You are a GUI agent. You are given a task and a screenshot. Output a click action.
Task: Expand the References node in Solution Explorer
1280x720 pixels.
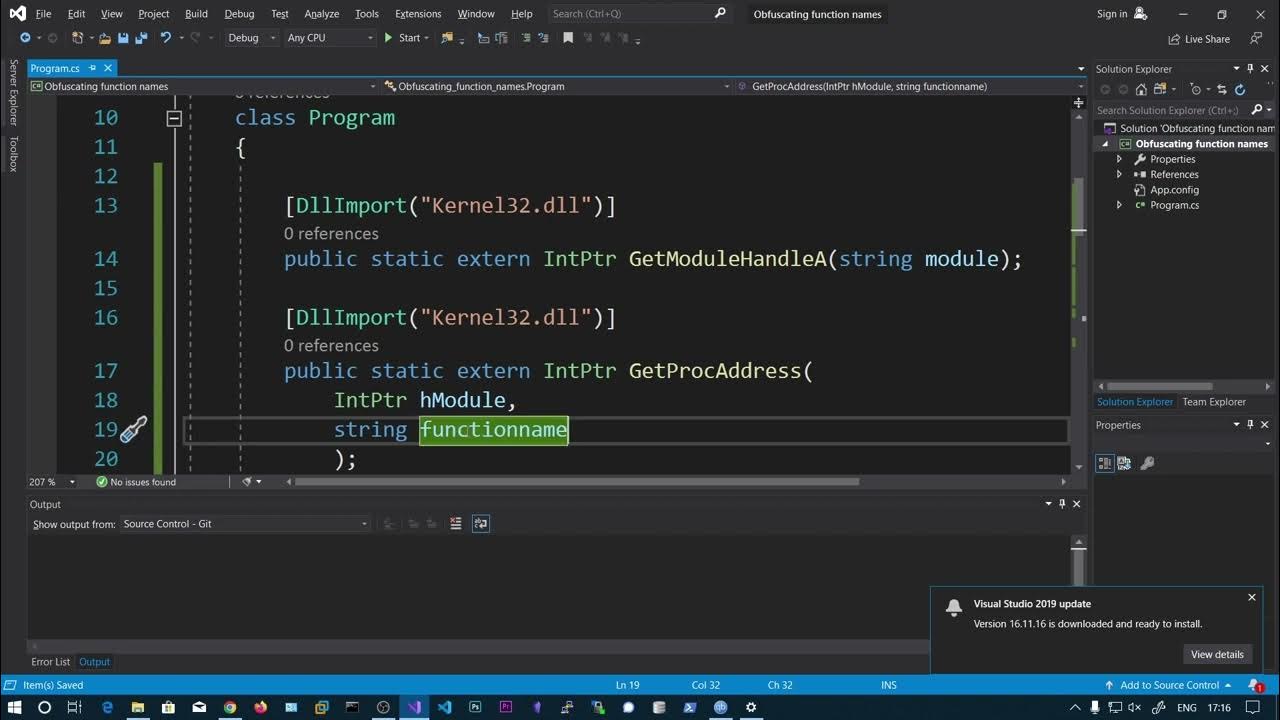[1119, 174]
